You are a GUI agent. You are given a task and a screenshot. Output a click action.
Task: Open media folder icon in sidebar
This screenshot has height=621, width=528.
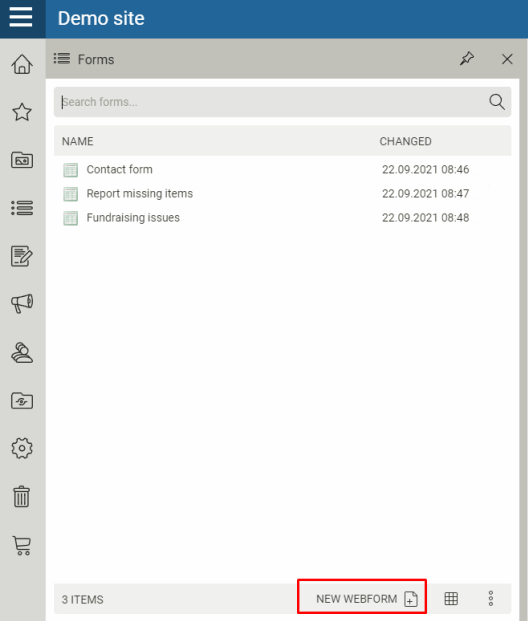point(22,160)
